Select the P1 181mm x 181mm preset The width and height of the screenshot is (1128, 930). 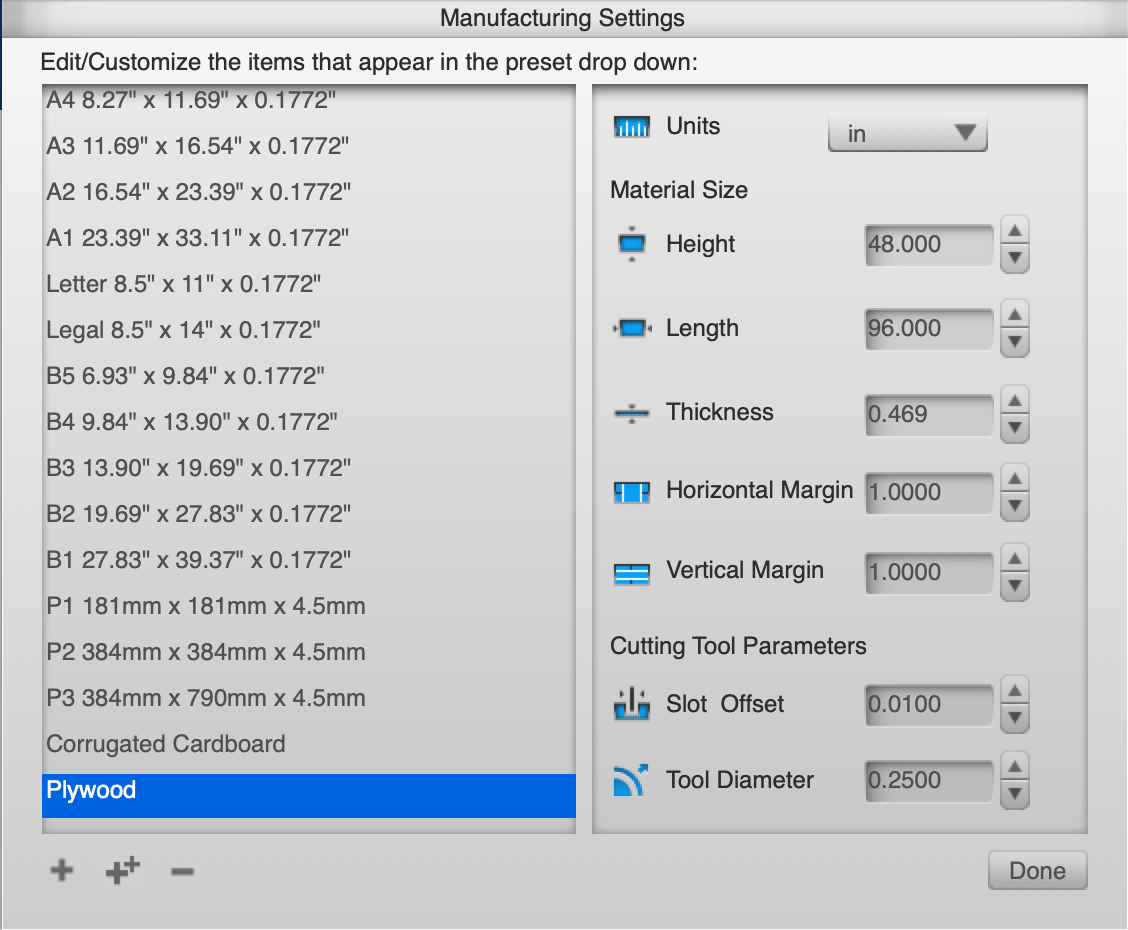point(309,606)
